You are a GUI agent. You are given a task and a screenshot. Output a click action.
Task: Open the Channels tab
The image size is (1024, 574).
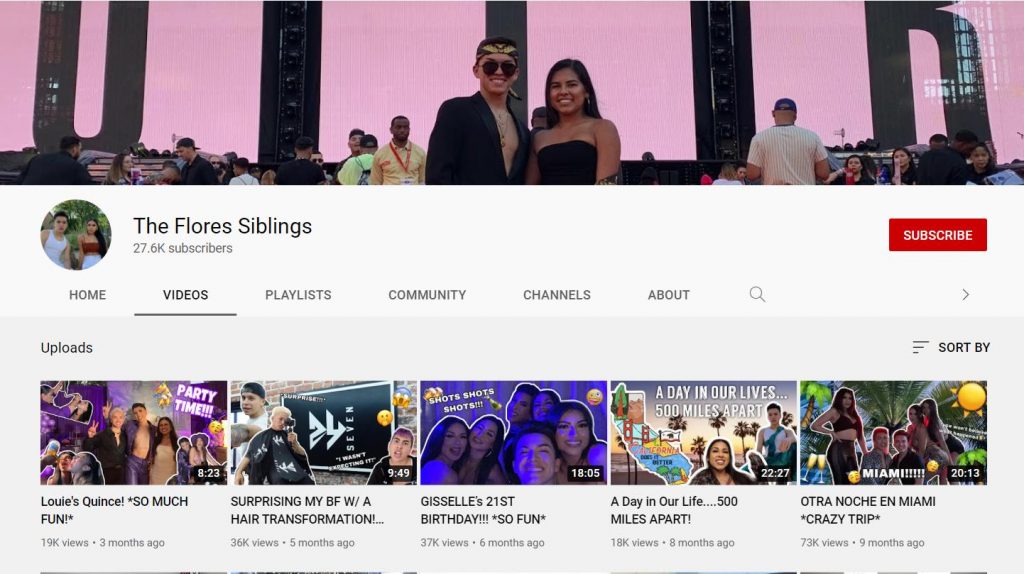click(x=556, y=295)
